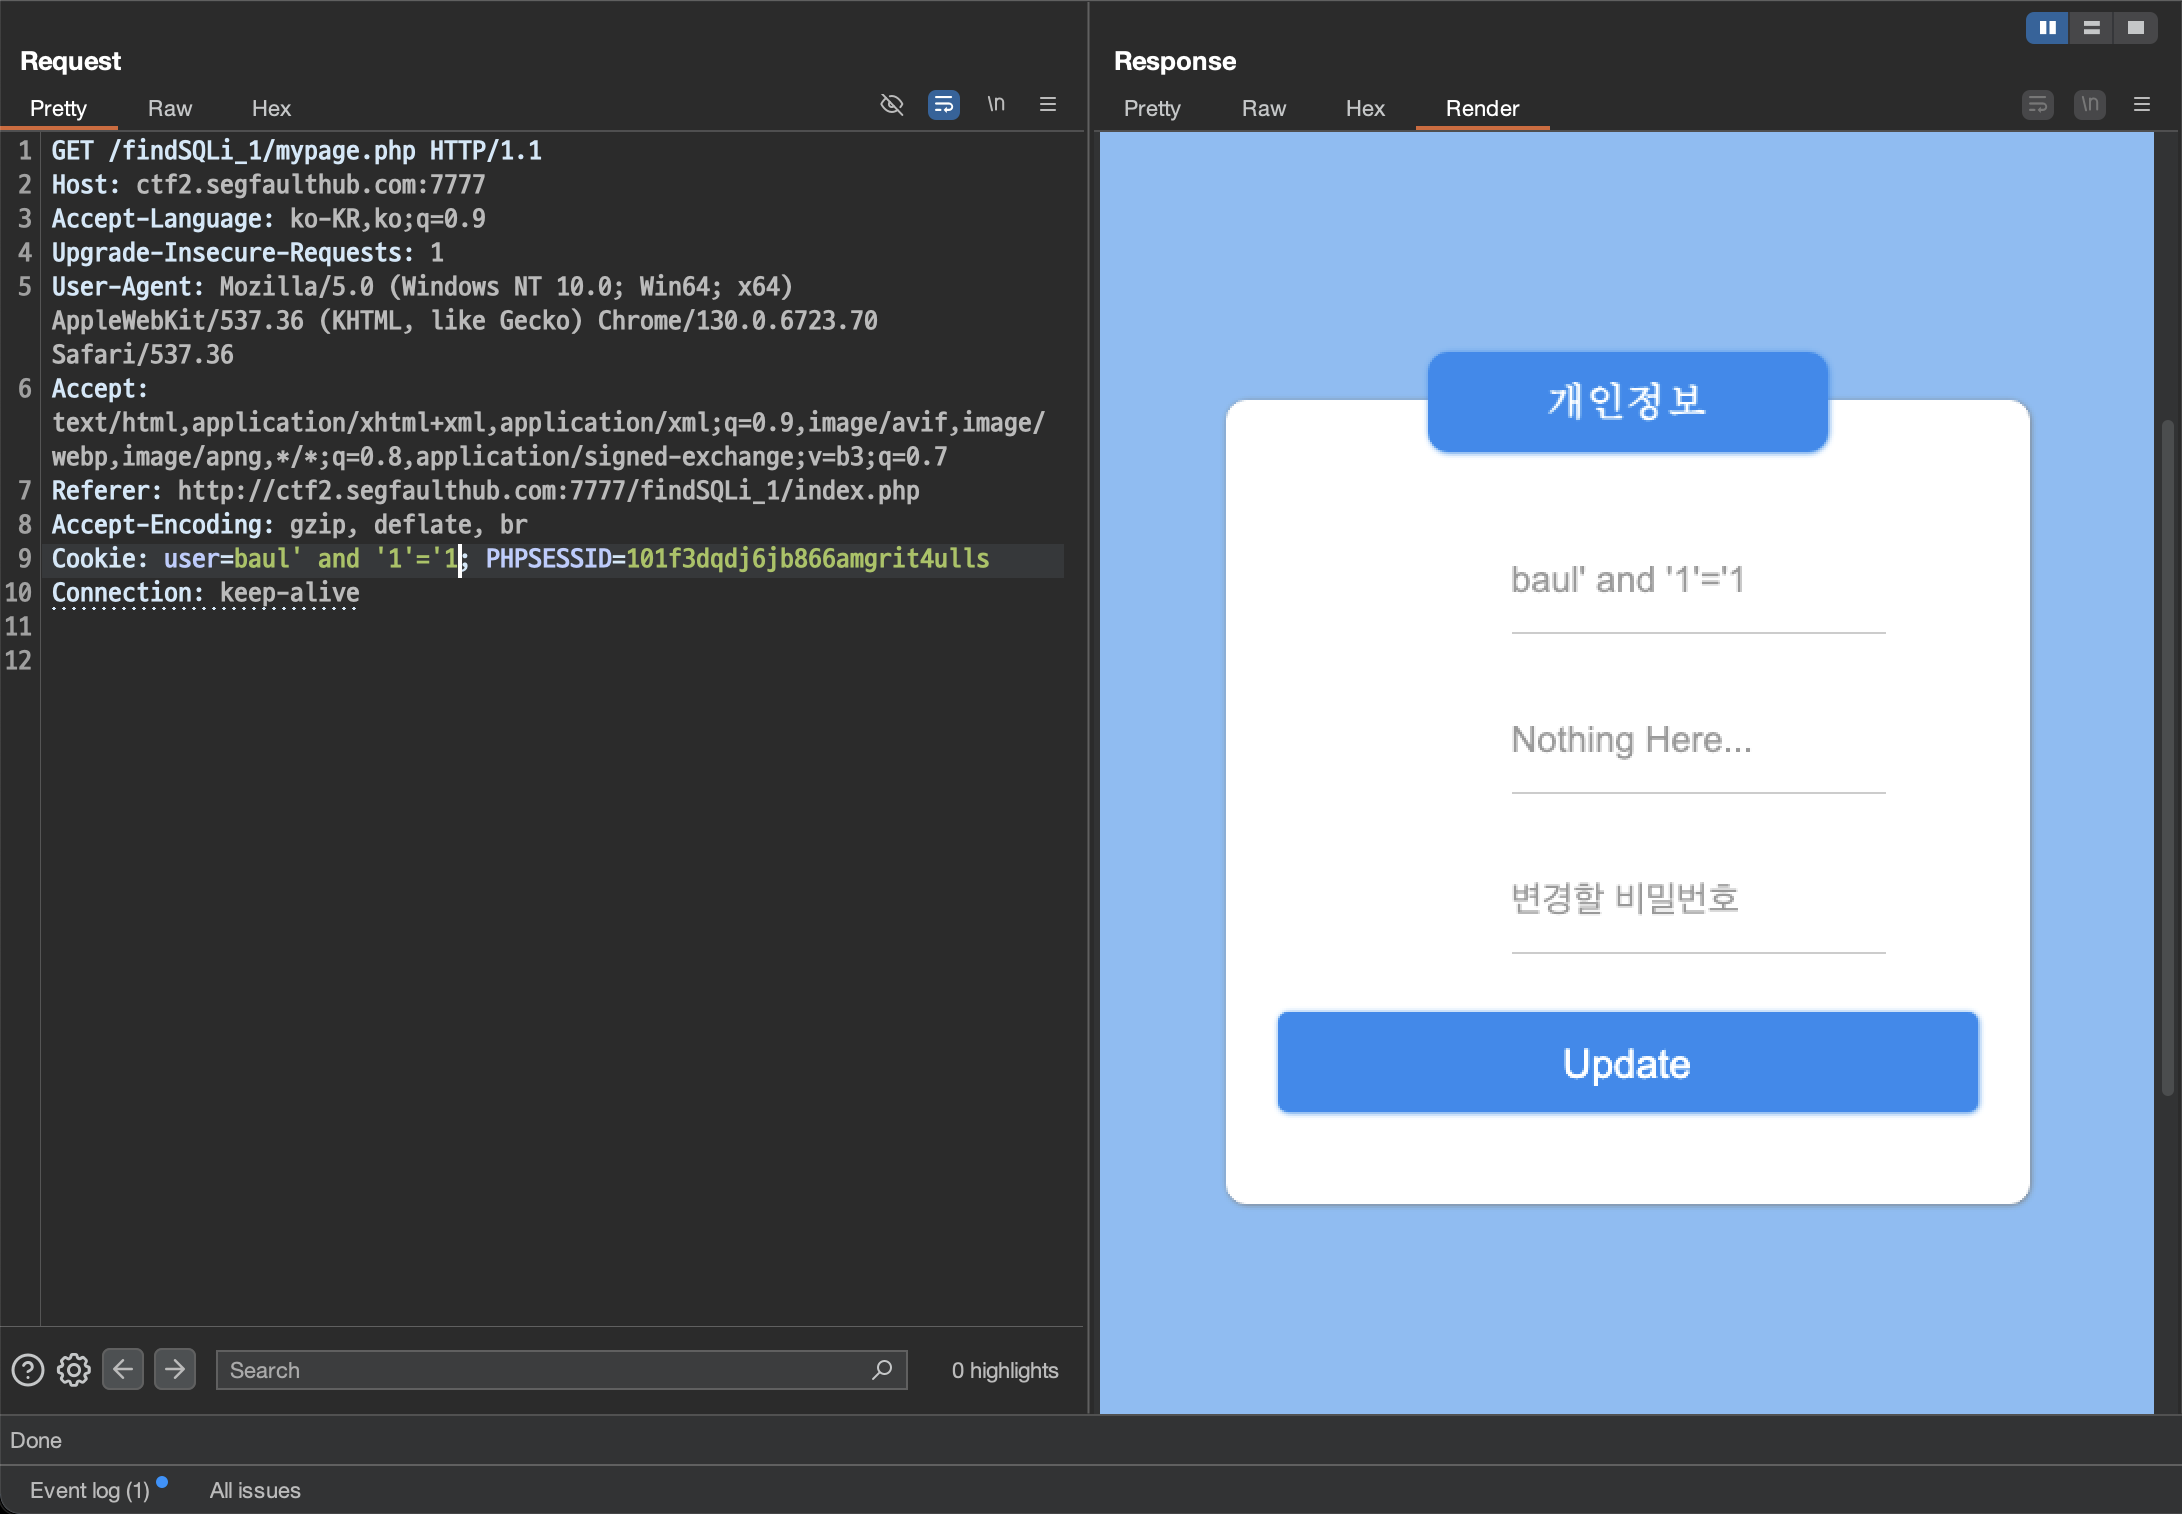Click the blue Update button
This screenshot has width=2182, height=1514.
(1627, 1063)
